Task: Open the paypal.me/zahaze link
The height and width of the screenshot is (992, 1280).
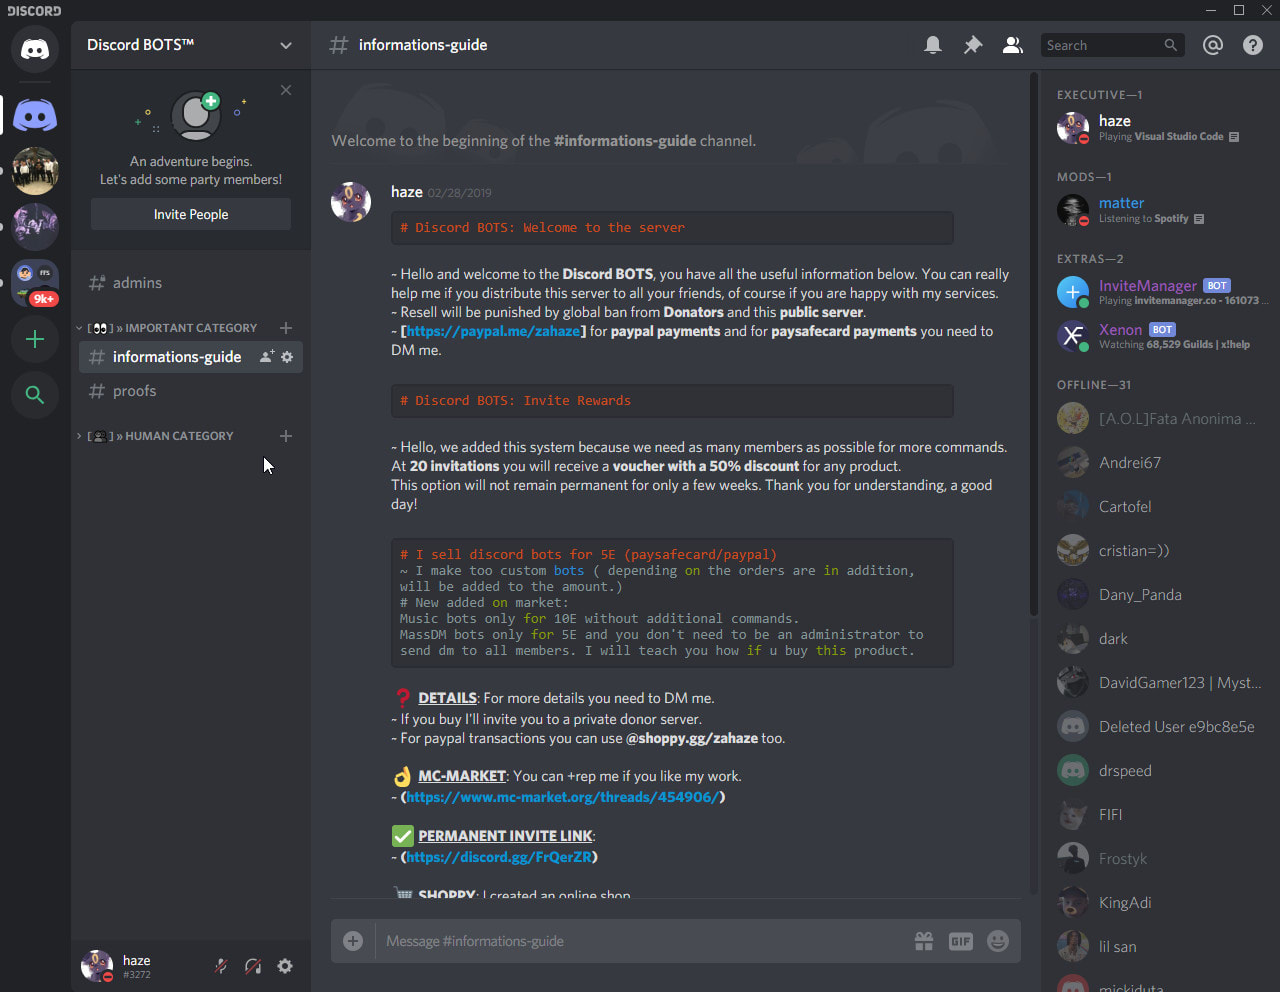Action: tap(494, 331)
